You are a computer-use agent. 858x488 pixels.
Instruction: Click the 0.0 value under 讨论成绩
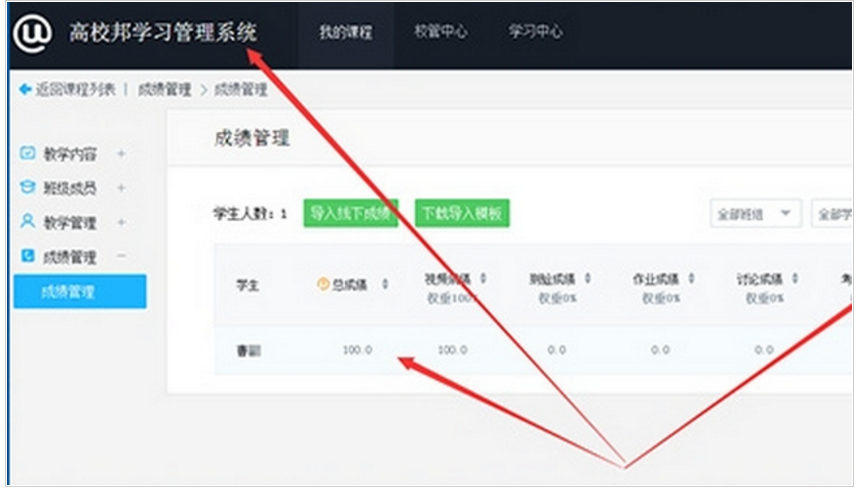pyautogui.click(x=764, y=350)
